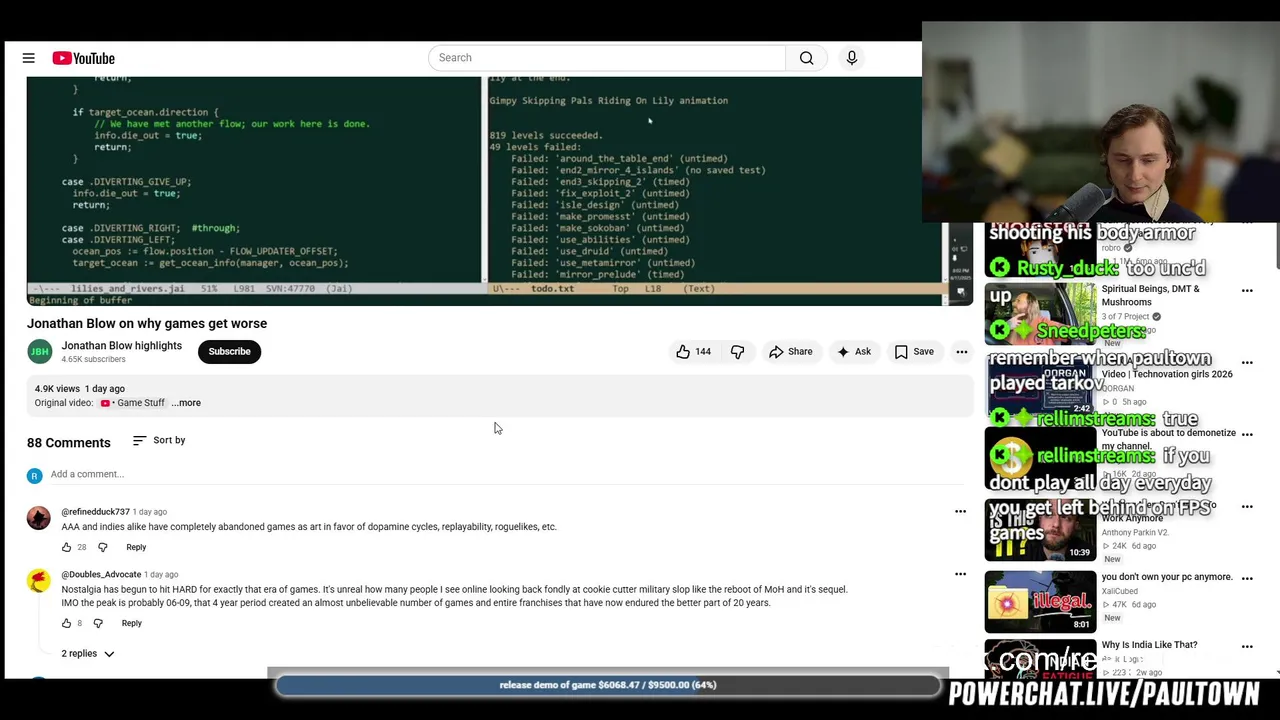Open the video's more actions menu
Screen dimensions: 1280x720
click(961, 352)
